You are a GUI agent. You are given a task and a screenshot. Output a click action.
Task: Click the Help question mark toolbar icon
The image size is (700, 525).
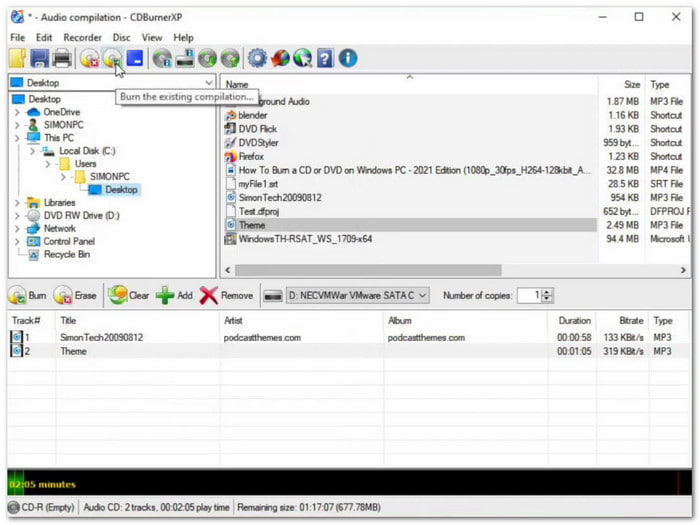click(325, 59)
